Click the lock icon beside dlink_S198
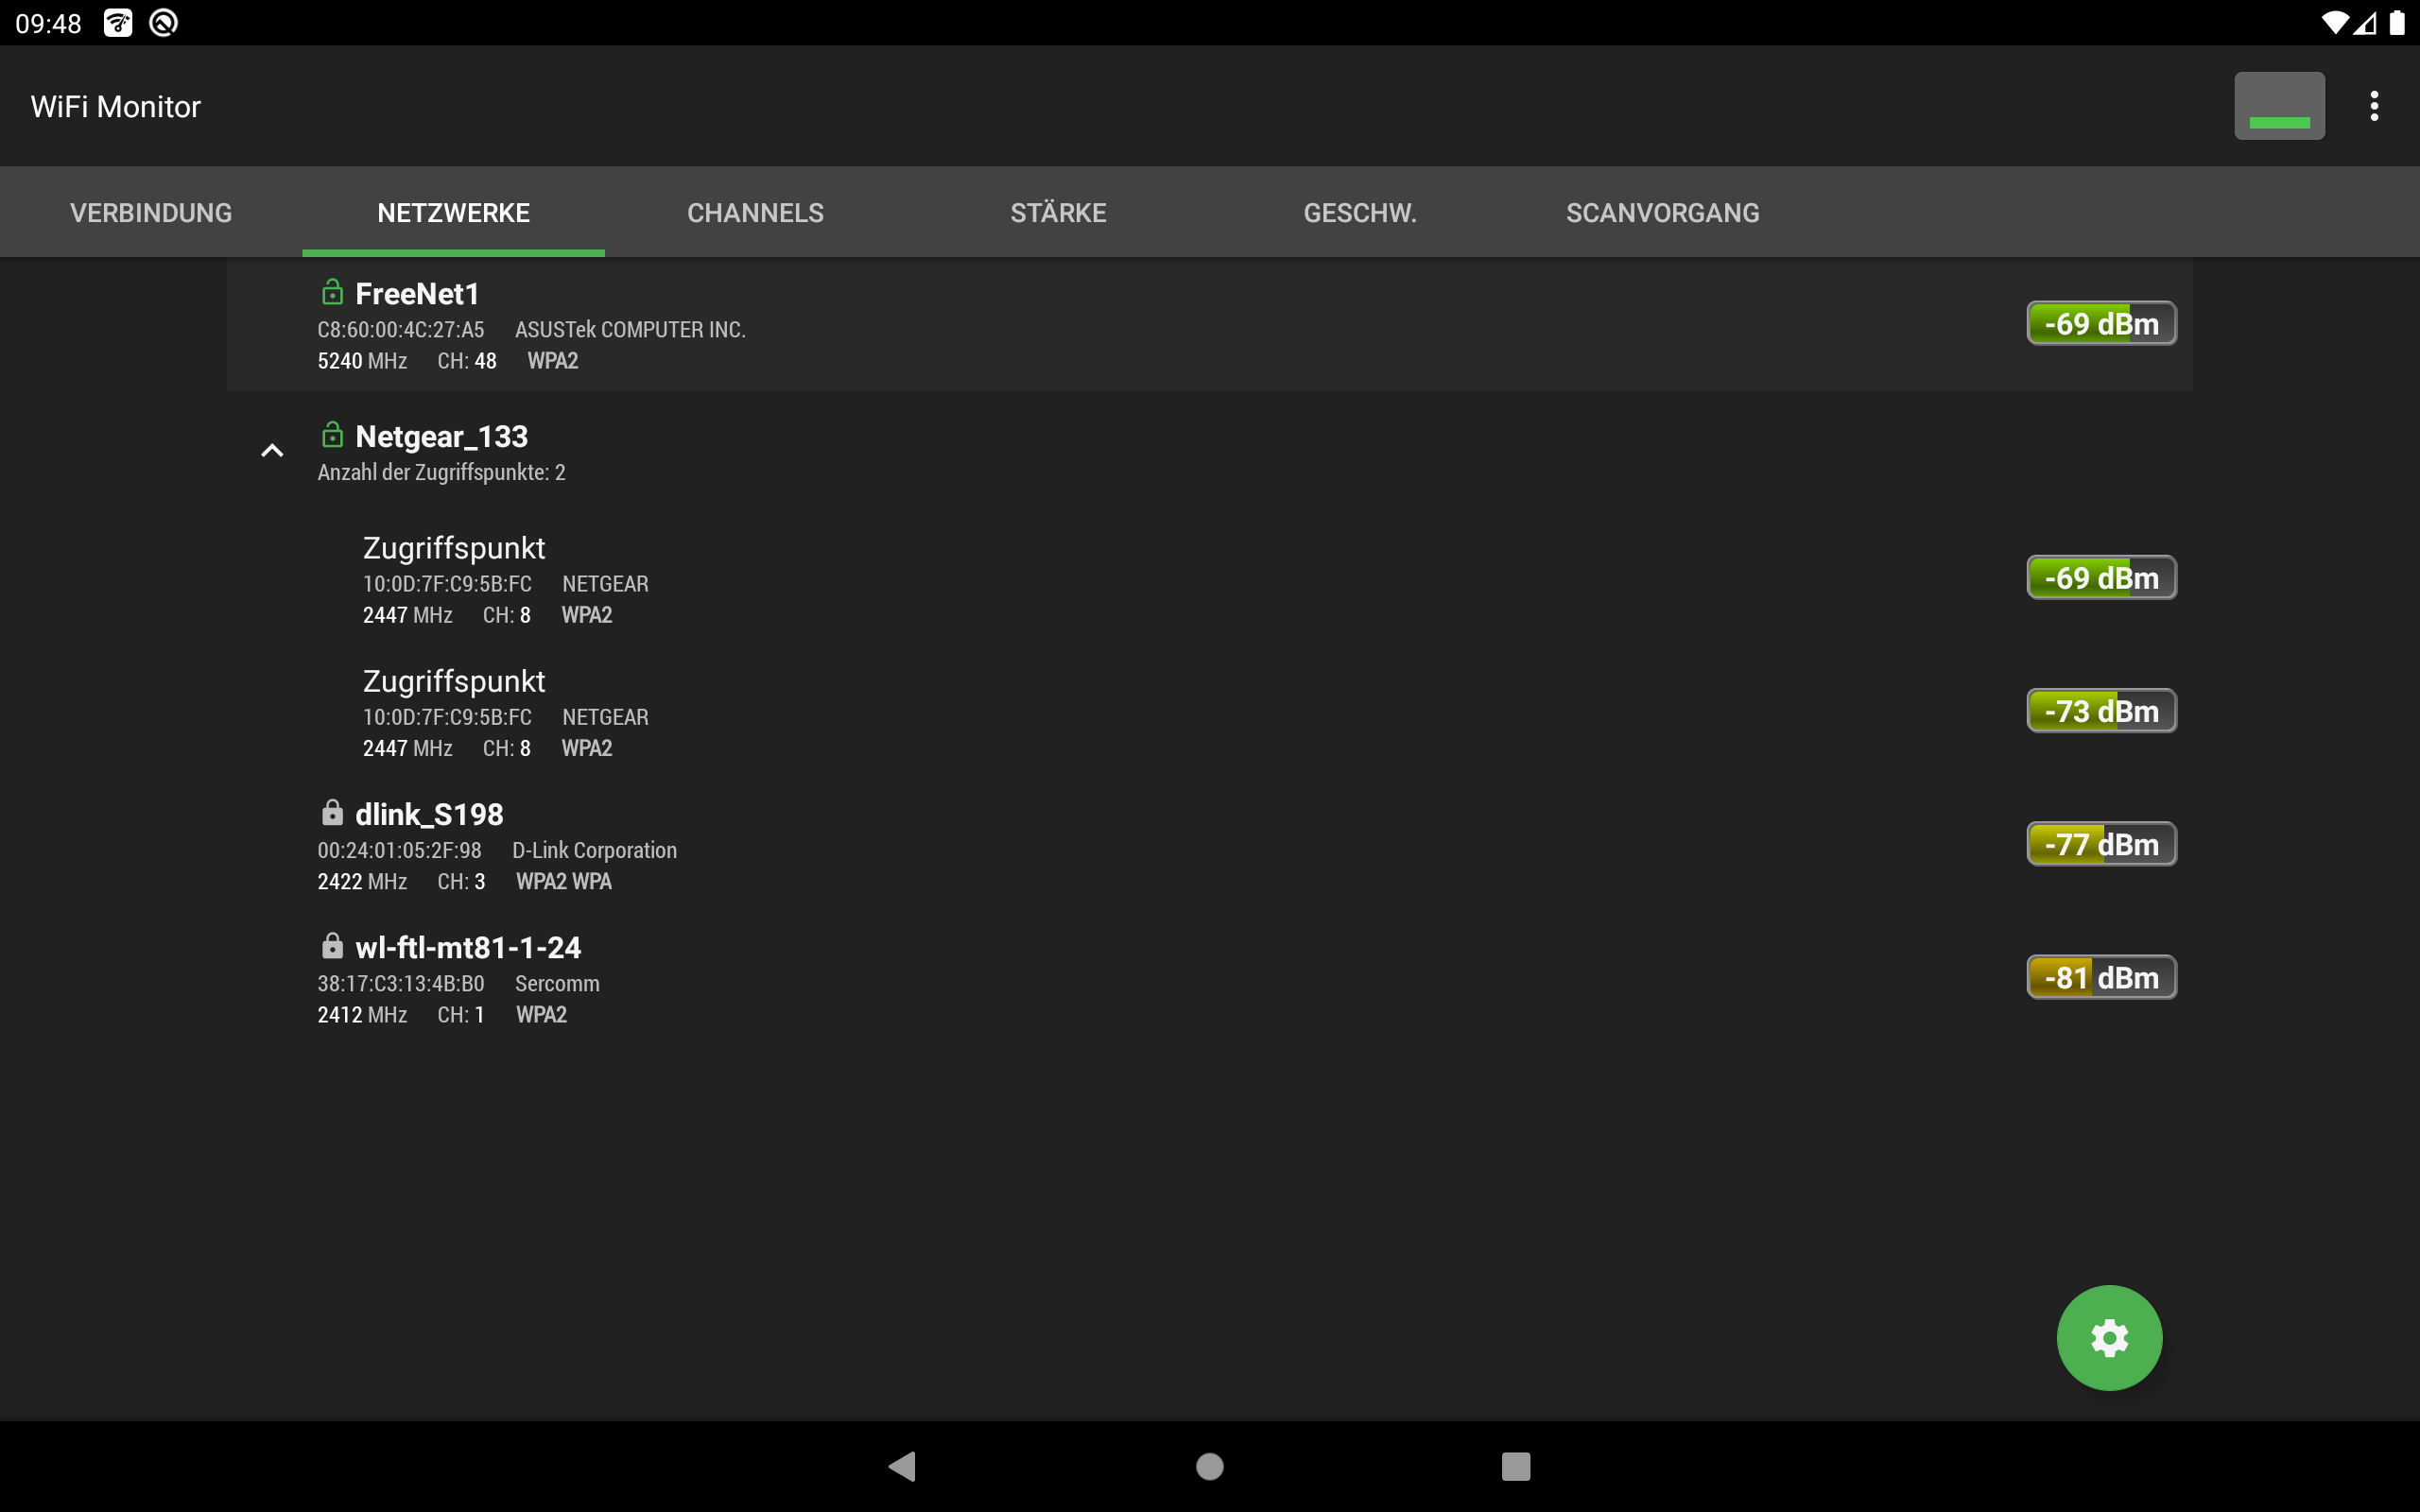This screenshot has height=1512, width=2420. 332,812
